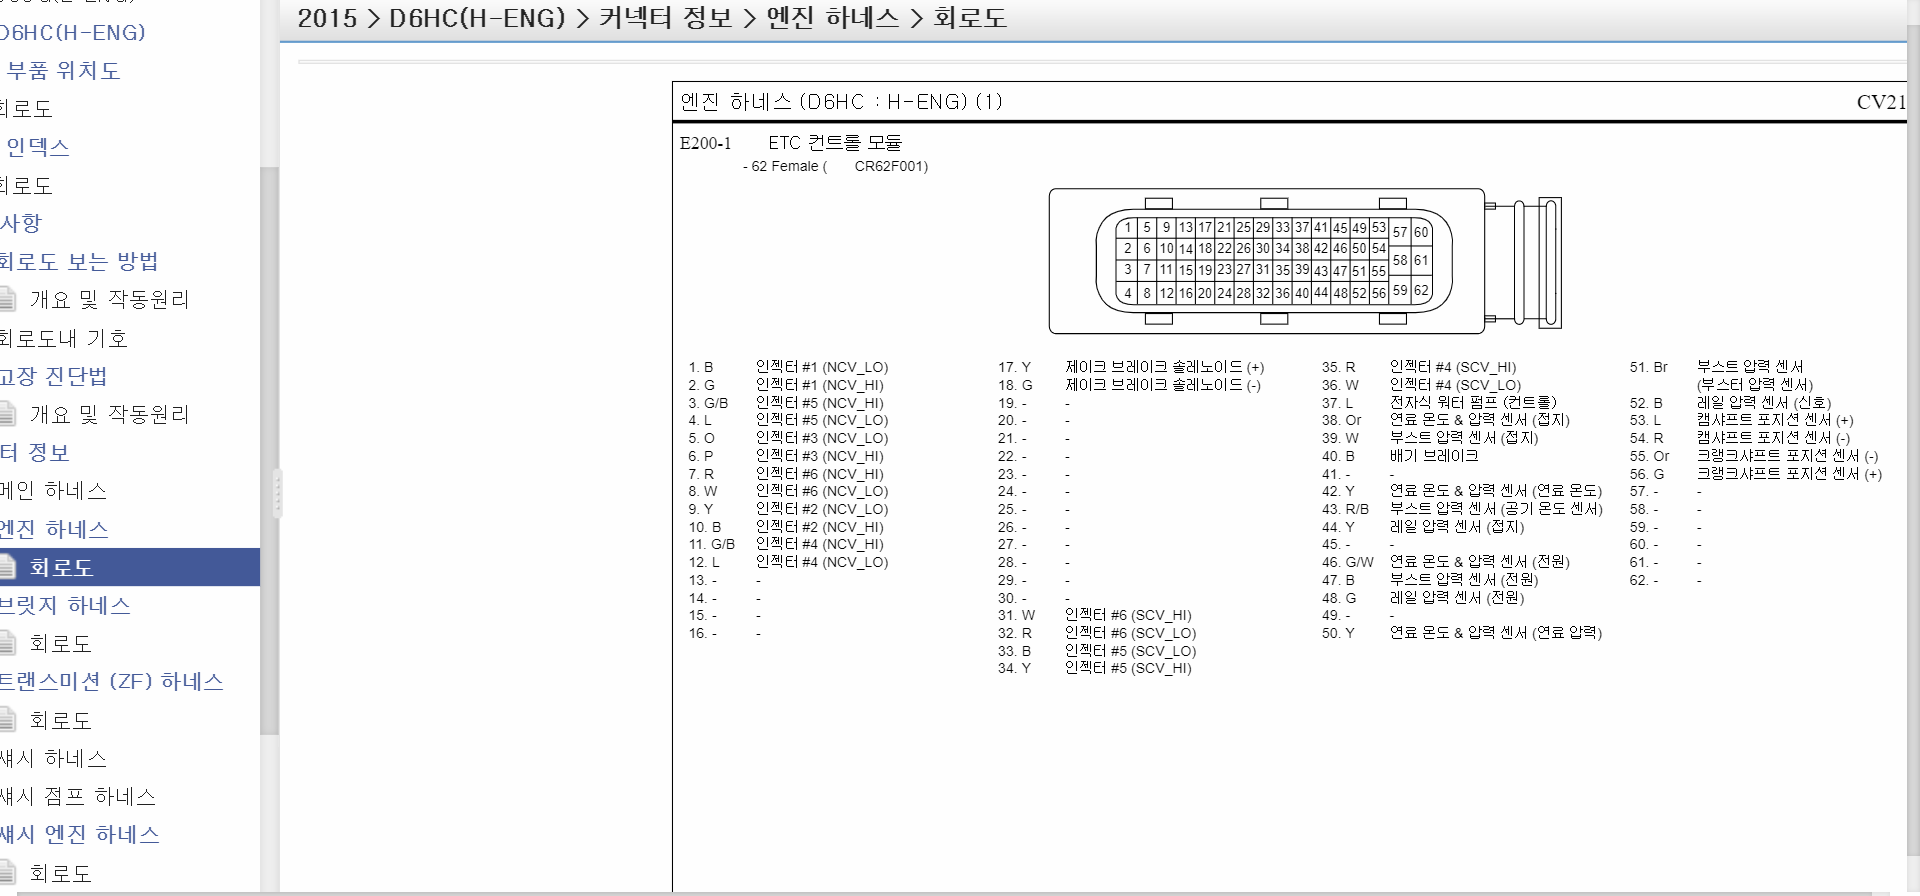Go to 커넥터 정보 in the breadcrumb

click(665, 19)
